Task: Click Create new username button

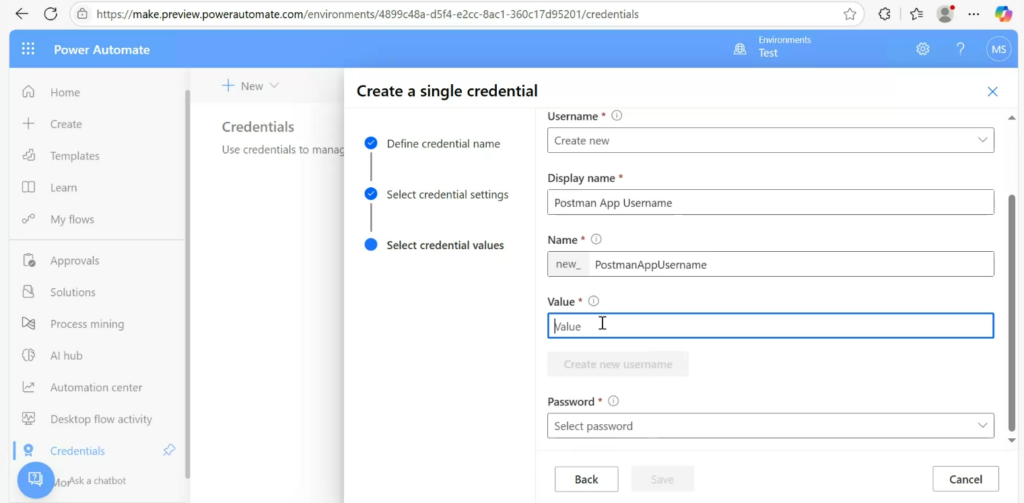Action: coord(618,364)
